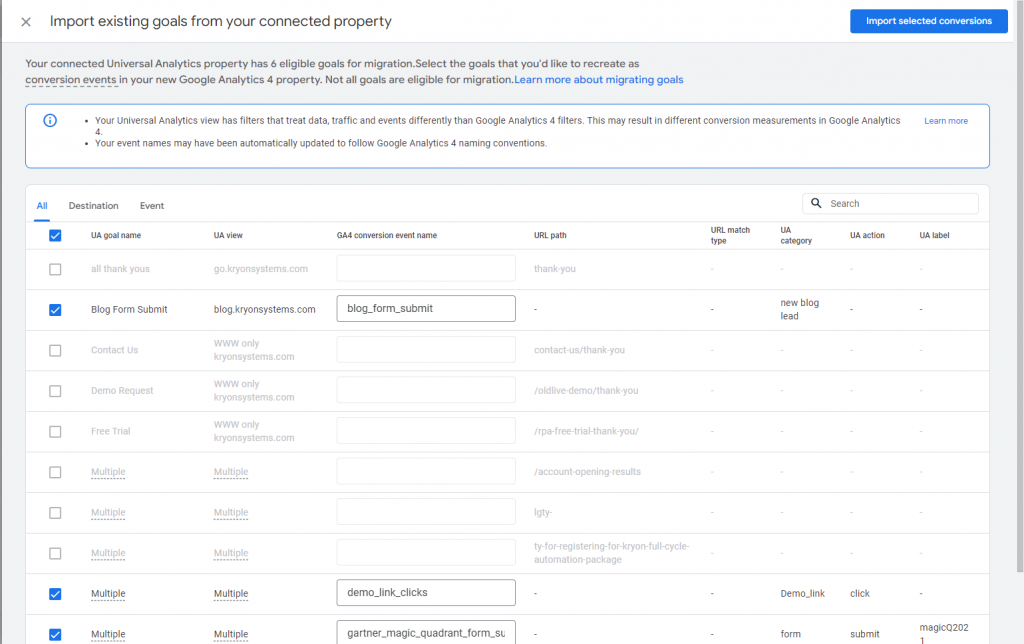1024x644 pixels.
Task: Open the conversion events link
Action: [72, 80]
